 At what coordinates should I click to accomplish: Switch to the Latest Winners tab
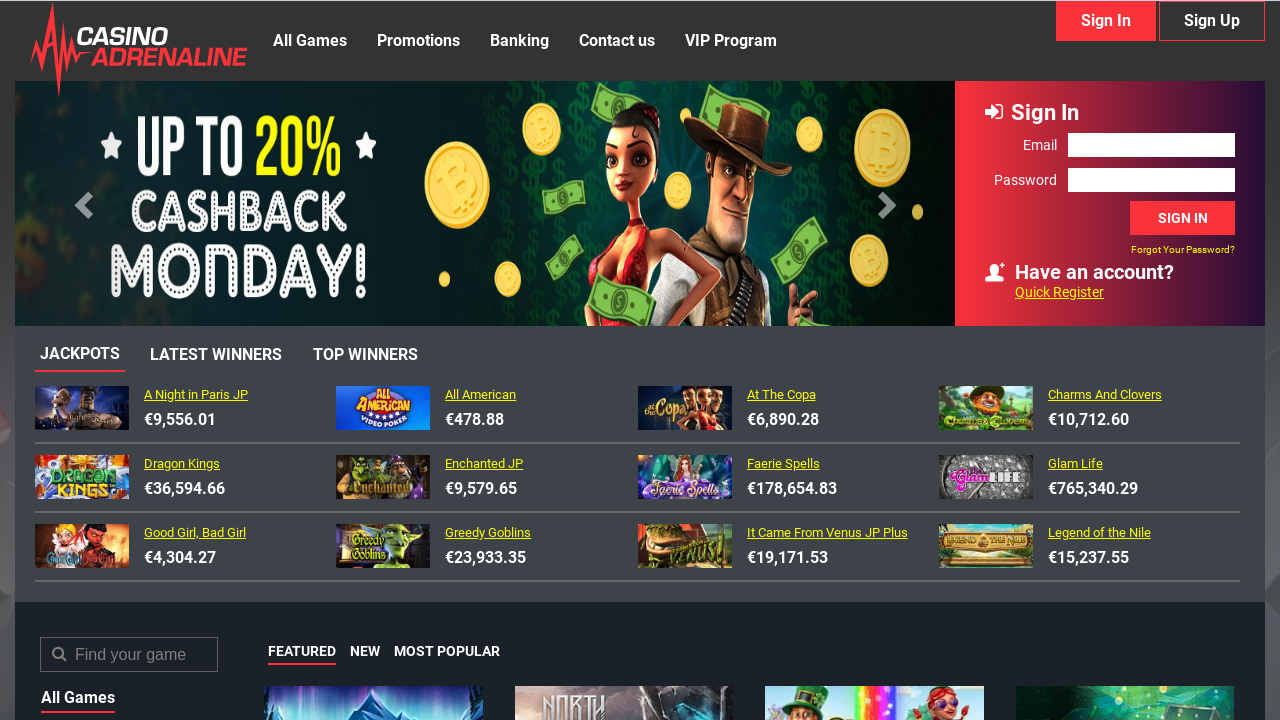tap(216, 355)
